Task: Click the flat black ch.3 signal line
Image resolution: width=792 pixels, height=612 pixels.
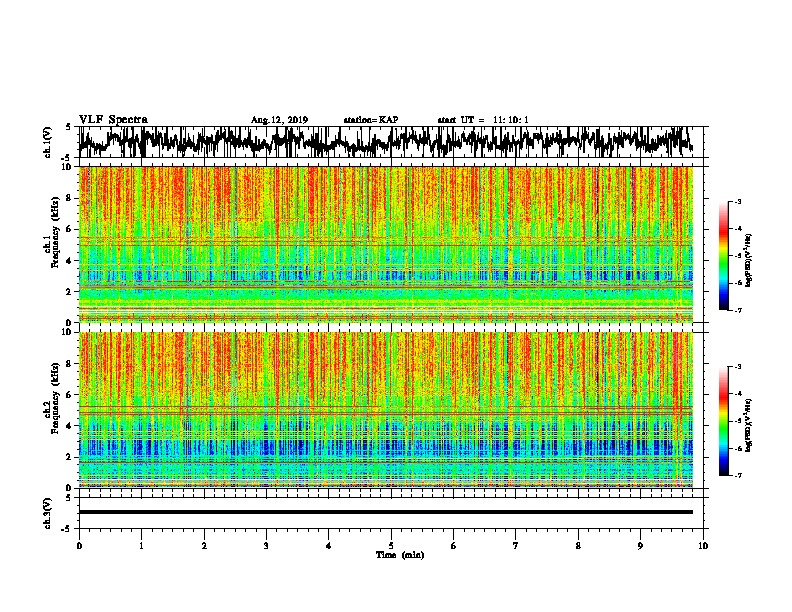Action: pyautogui.click(x=385, y=512)
